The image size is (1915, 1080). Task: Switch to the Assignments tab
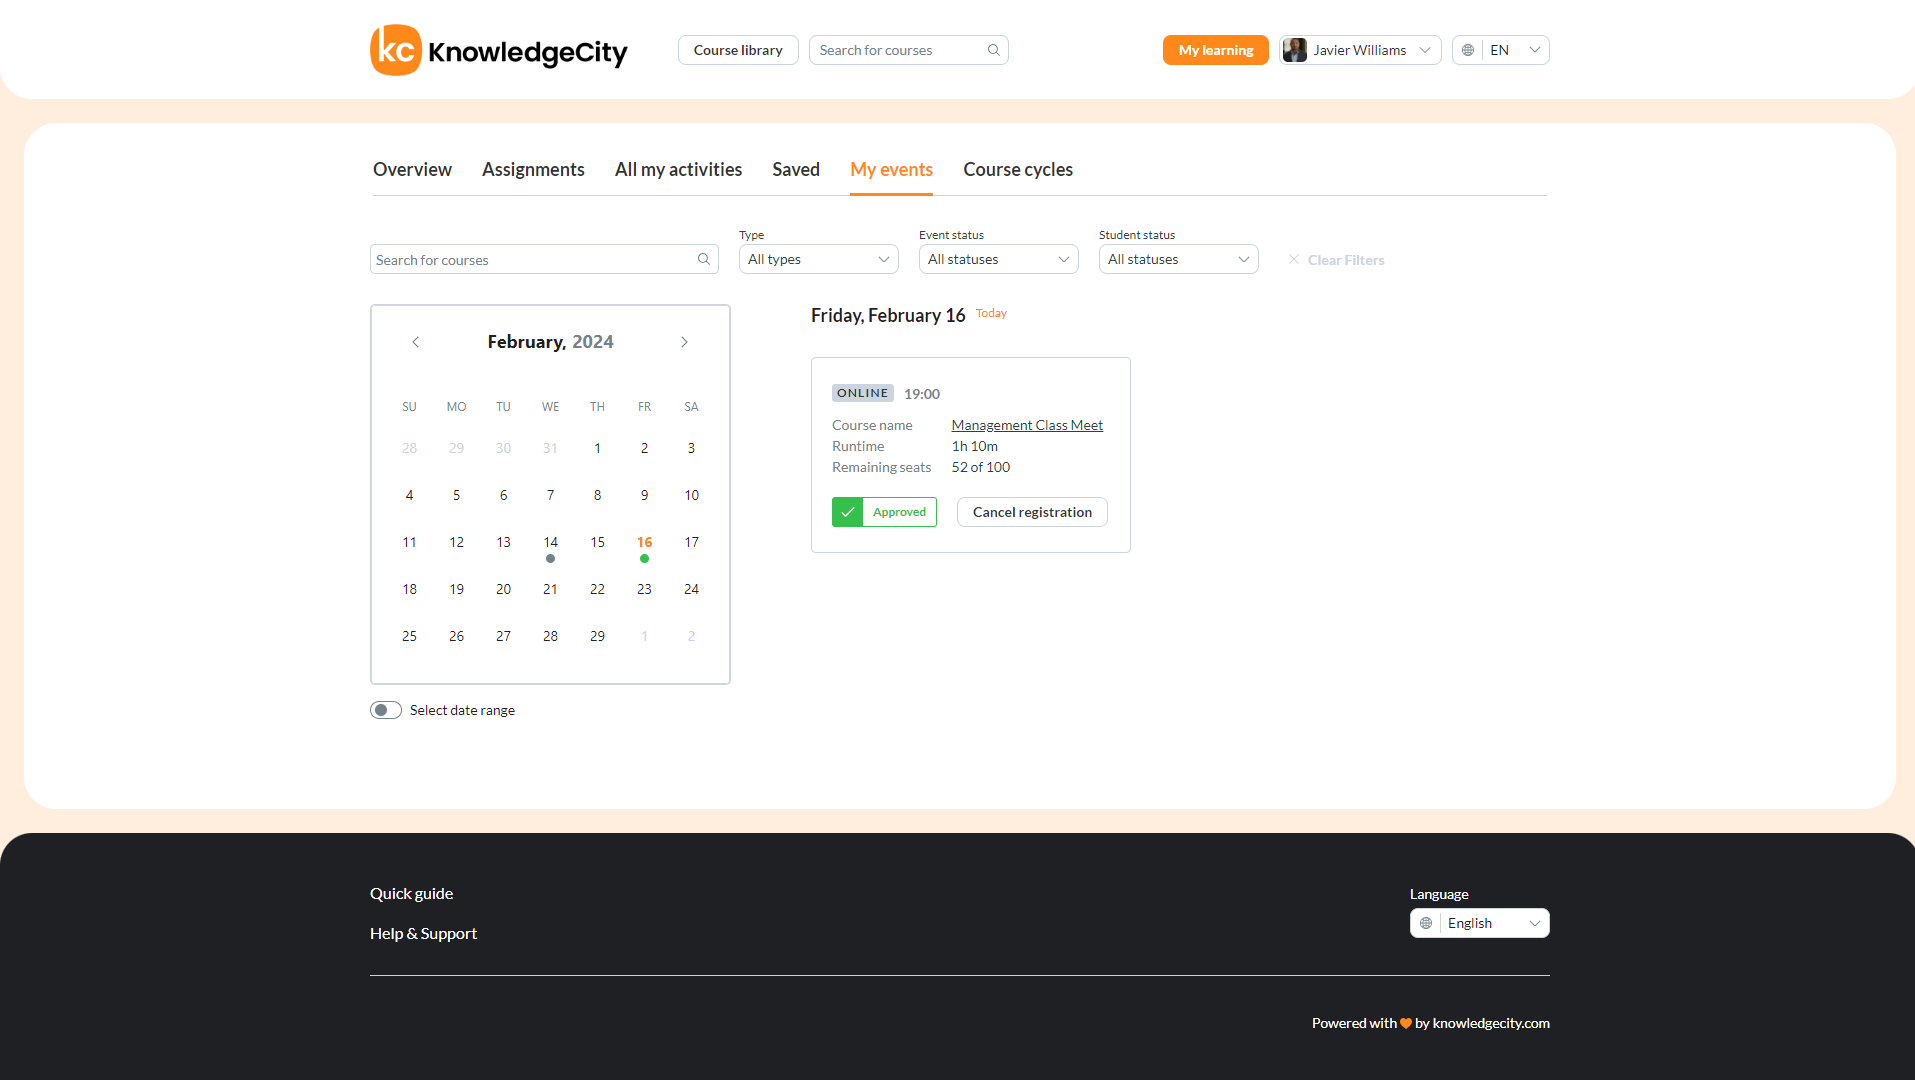click(533, 169)
